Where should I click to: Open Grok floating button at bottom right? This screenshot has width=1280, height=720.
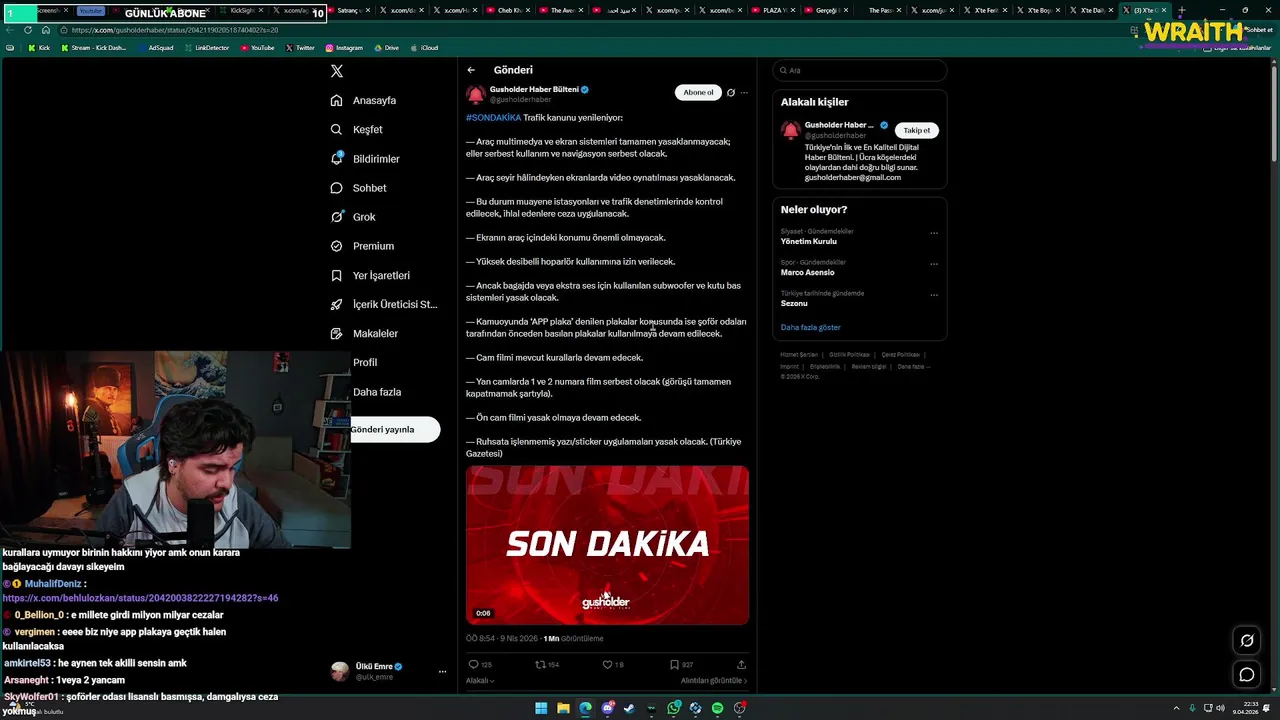coord(1247,641)
